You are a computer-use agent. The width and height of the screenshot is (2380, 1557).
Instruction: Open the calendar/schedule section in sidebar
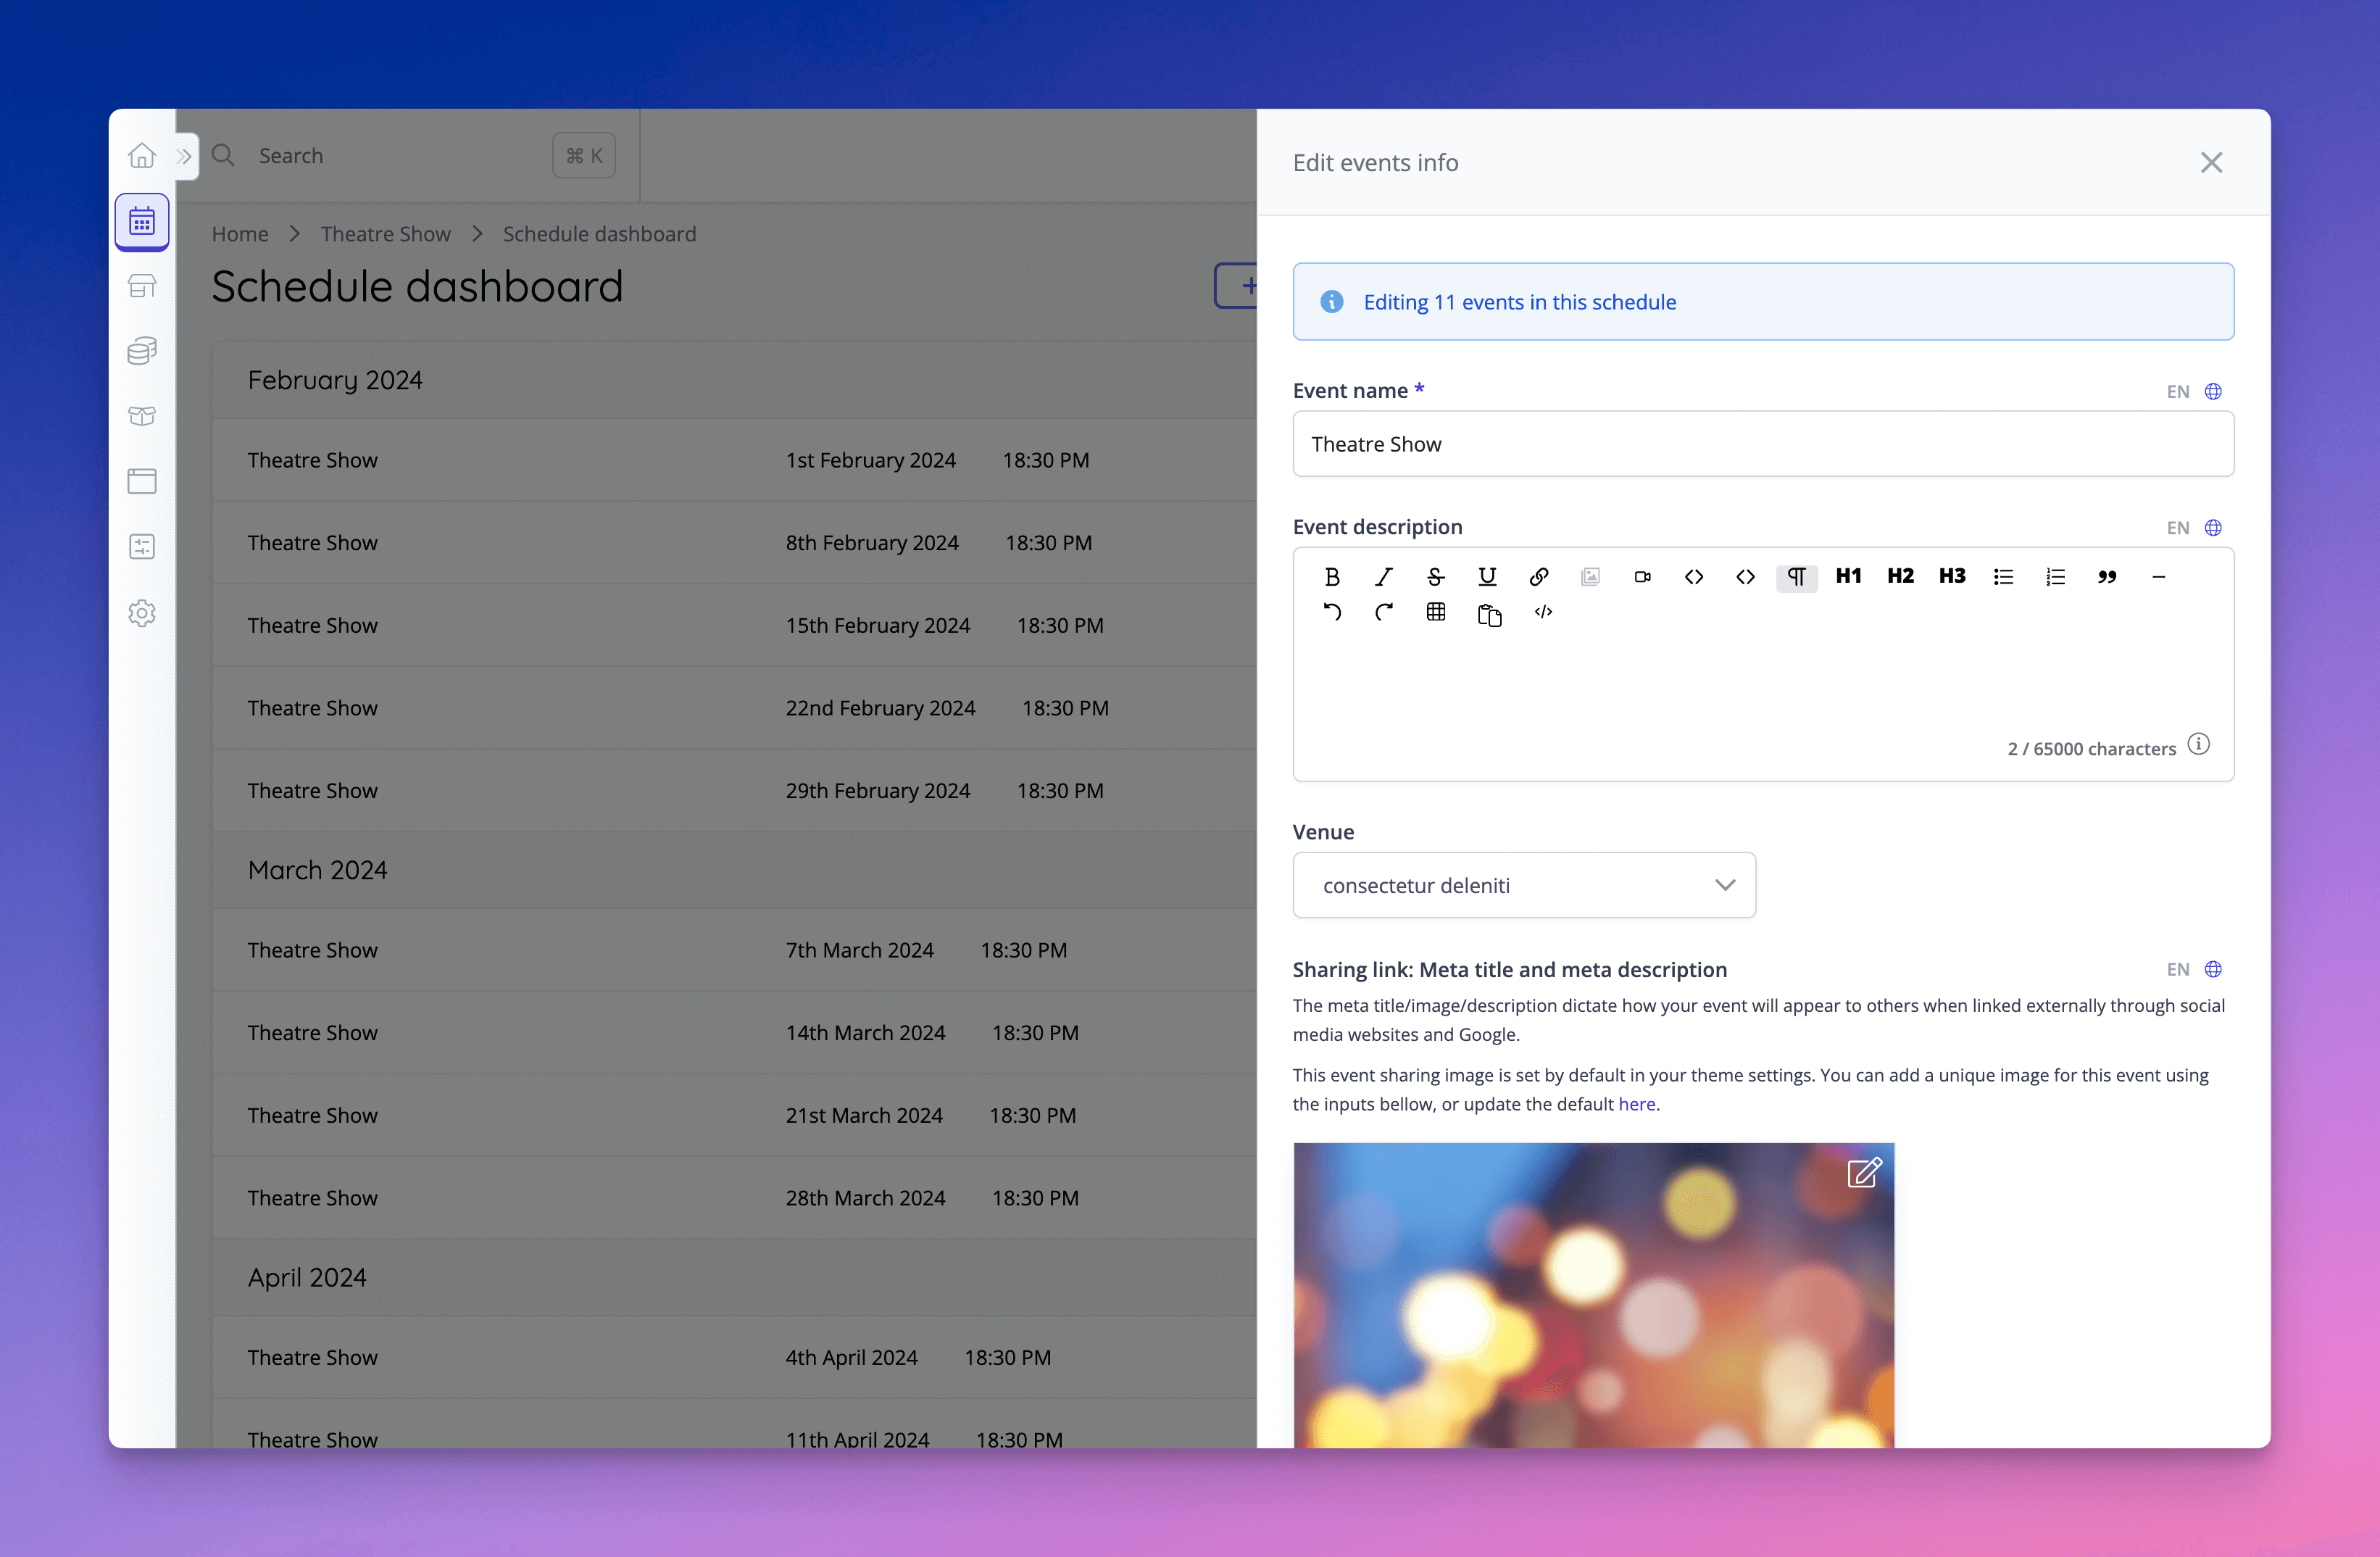(x=142, y=220)
